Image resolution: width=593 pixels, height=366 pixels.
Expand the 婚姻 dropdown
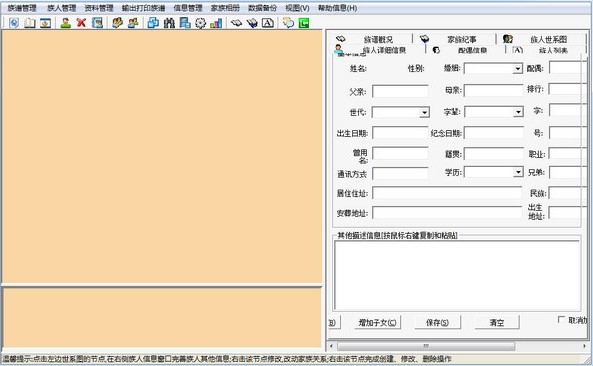(x=517, y=69)
